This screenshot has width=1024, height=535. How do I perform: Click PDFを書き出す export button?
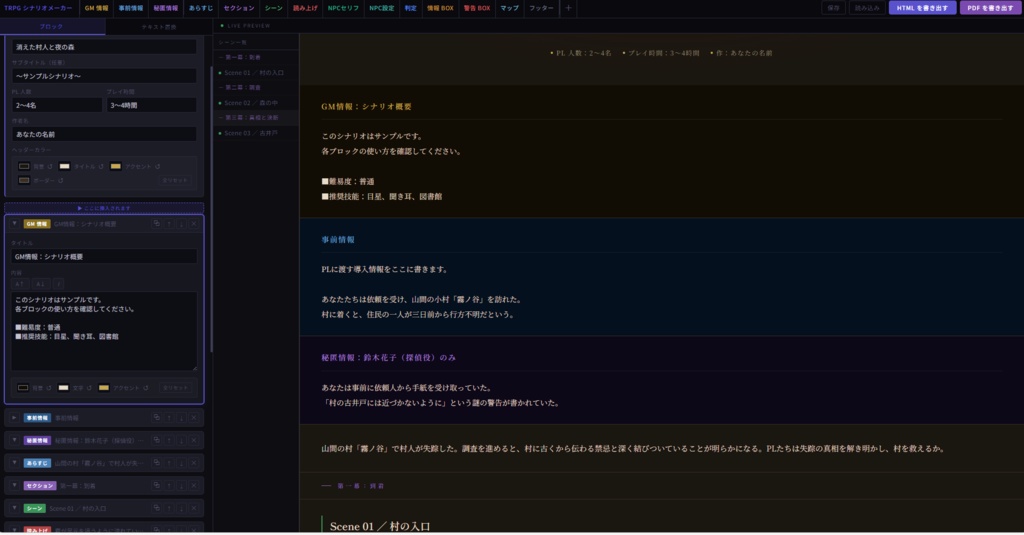[x=990, y=8]
